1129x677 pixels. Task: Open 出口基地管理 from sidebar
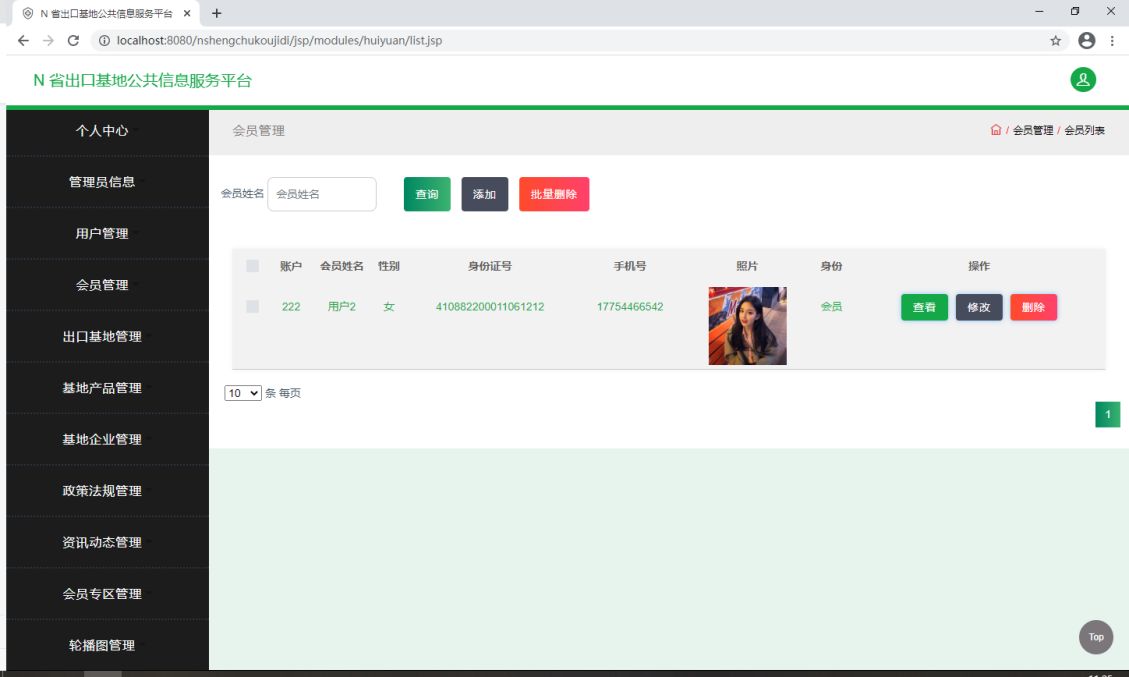coord(102,337)
